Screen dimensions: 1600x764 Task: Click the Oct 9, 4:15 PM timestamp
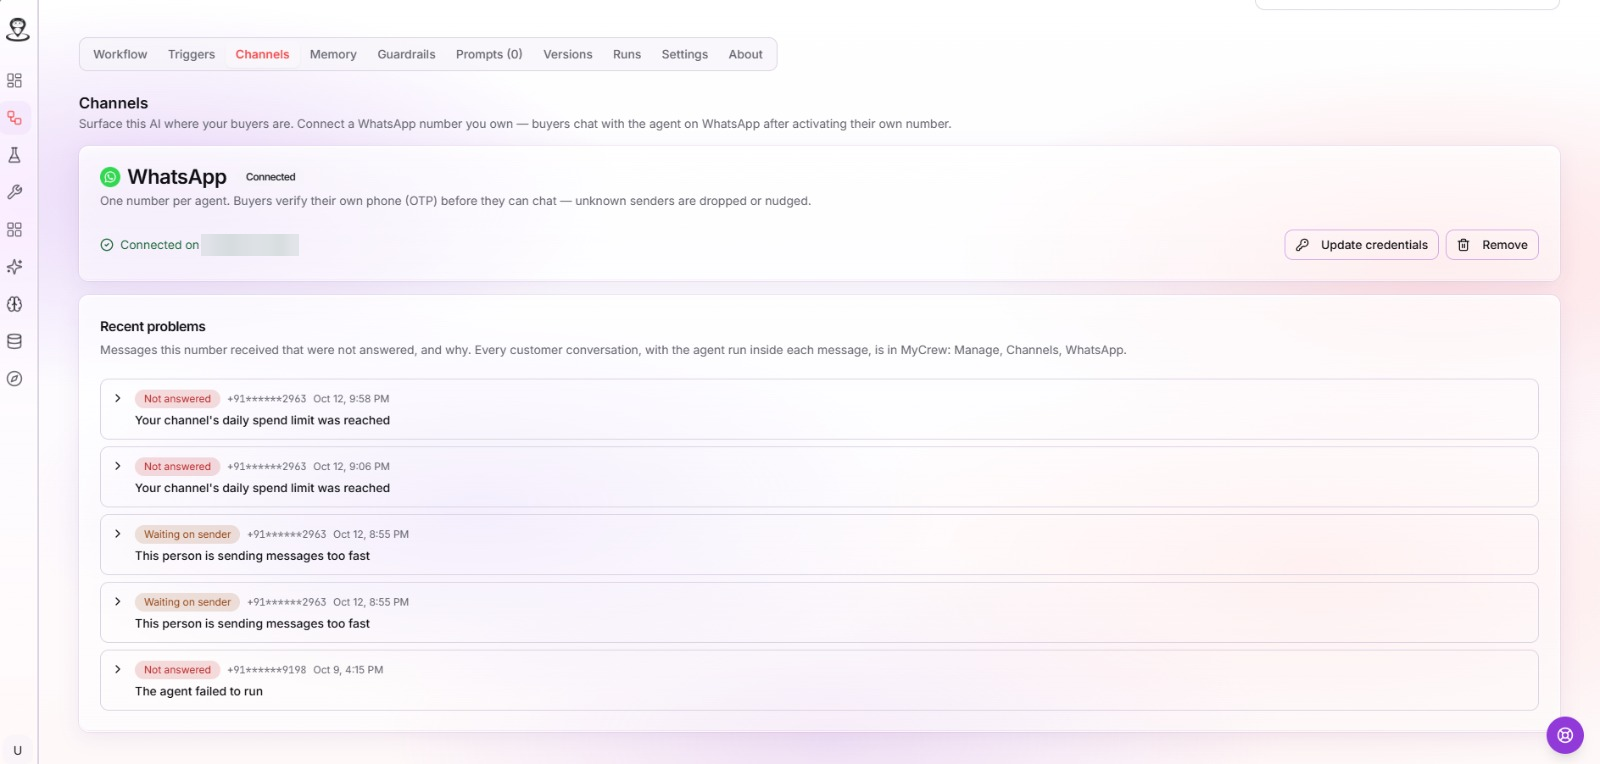[x=348, y=670]
